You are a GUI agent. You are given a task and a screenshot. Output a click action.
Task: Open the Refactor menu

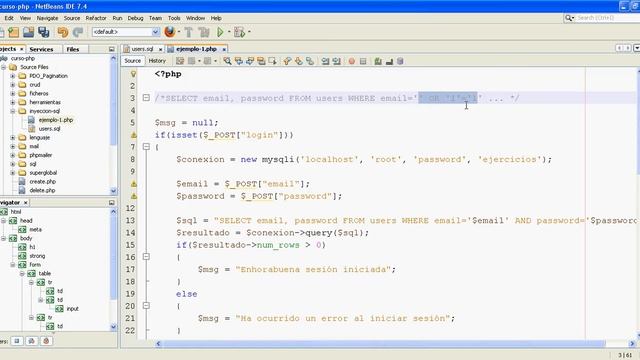[x=96, y=18]
